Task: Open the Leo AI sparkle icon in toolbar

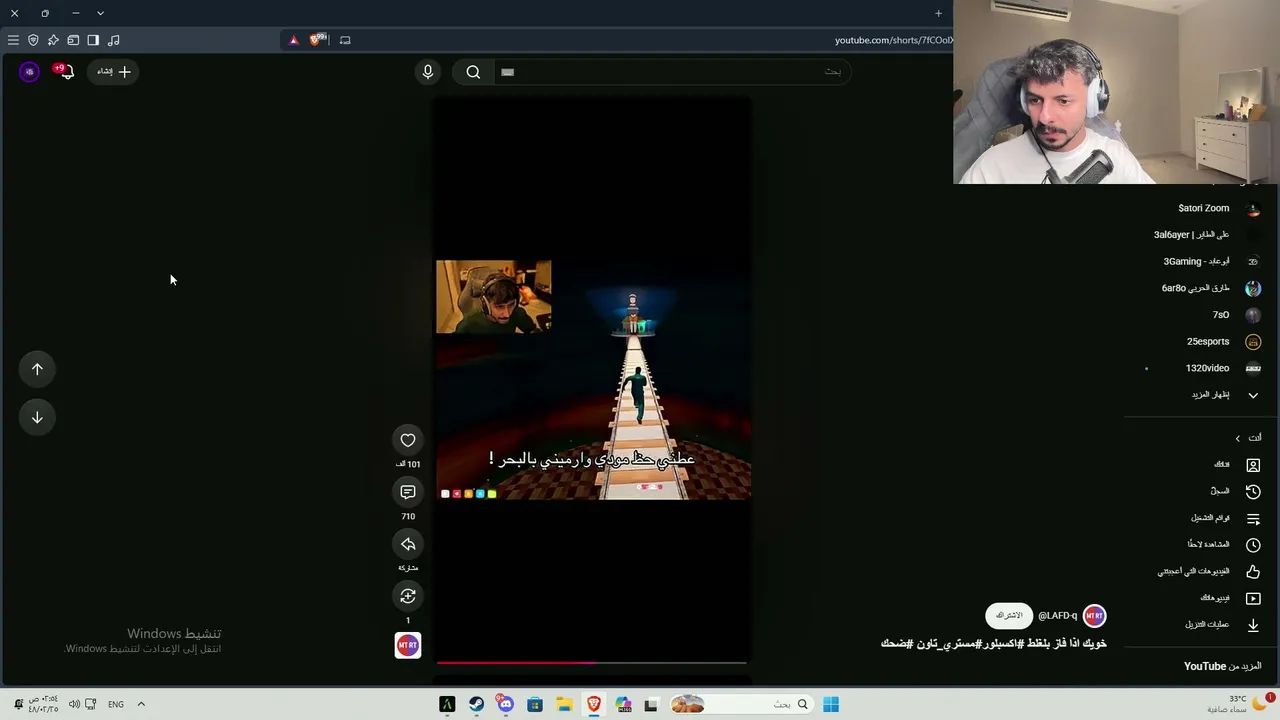Action: (x=53, y=40)
